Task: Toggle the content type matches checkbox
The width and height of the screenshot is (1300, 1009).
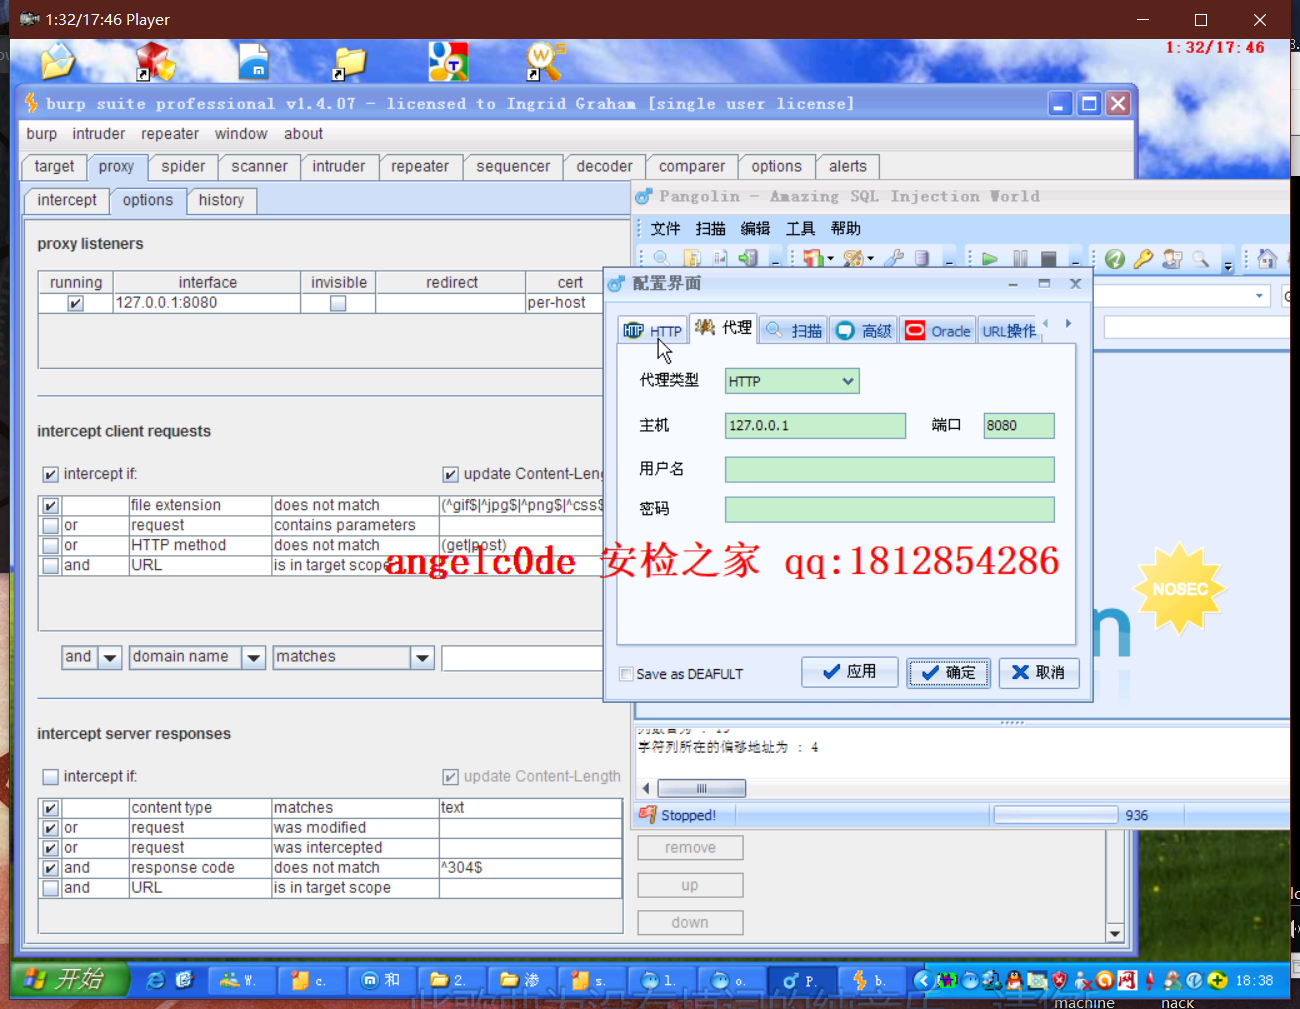Action: tap(50, 808)
